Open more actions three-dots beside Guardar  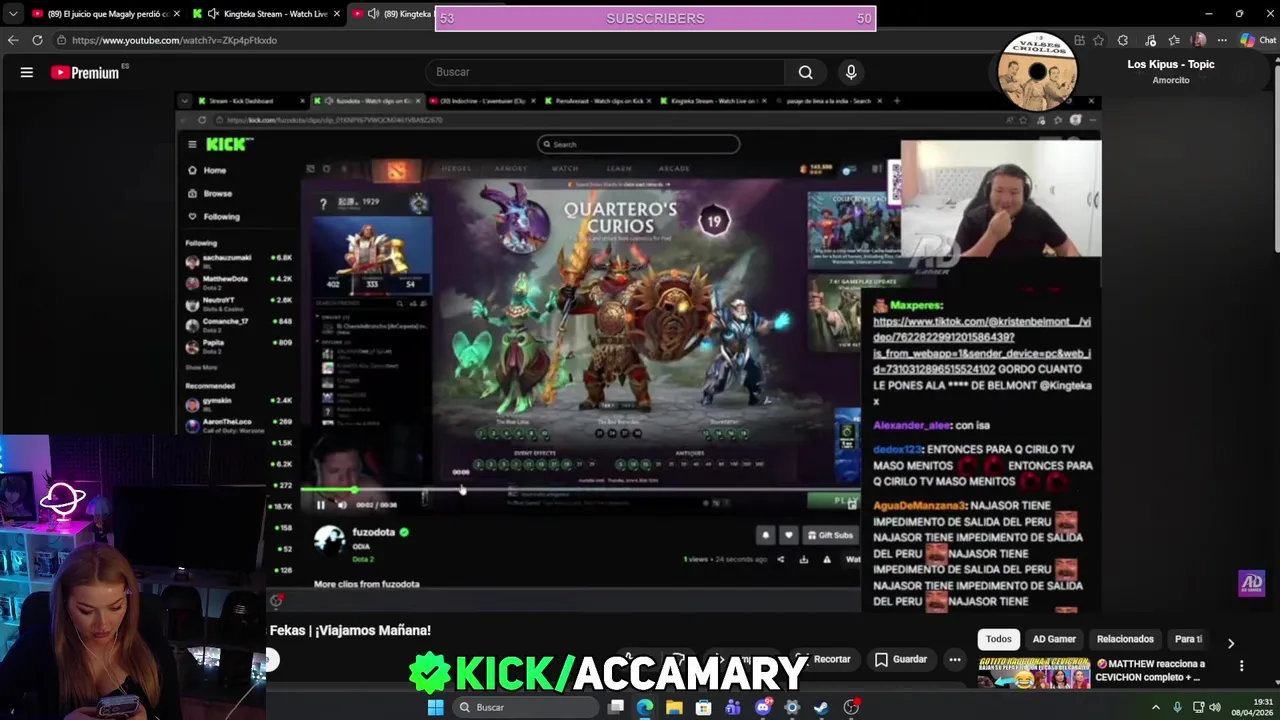click(955, 659)
